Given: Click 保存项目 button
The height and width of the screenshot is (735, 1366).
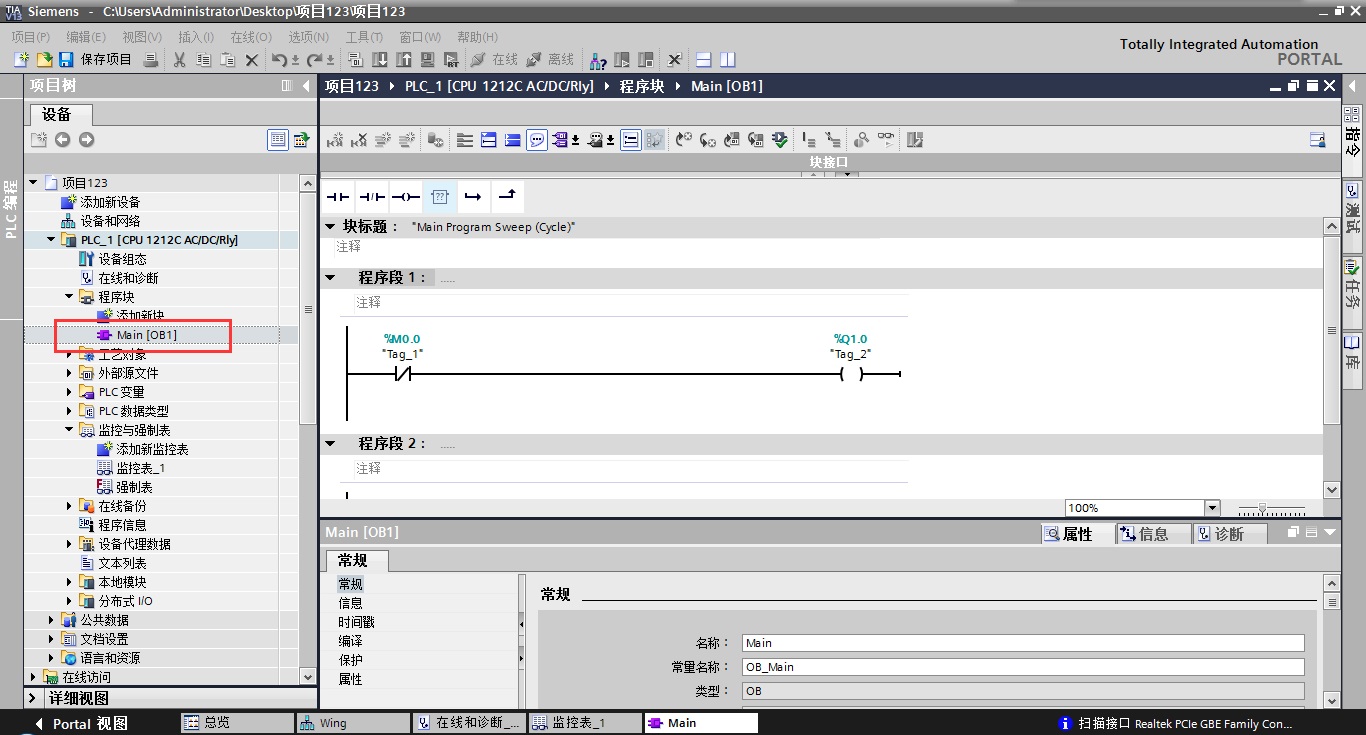Looking at the screenshot, I should (97, 60).
